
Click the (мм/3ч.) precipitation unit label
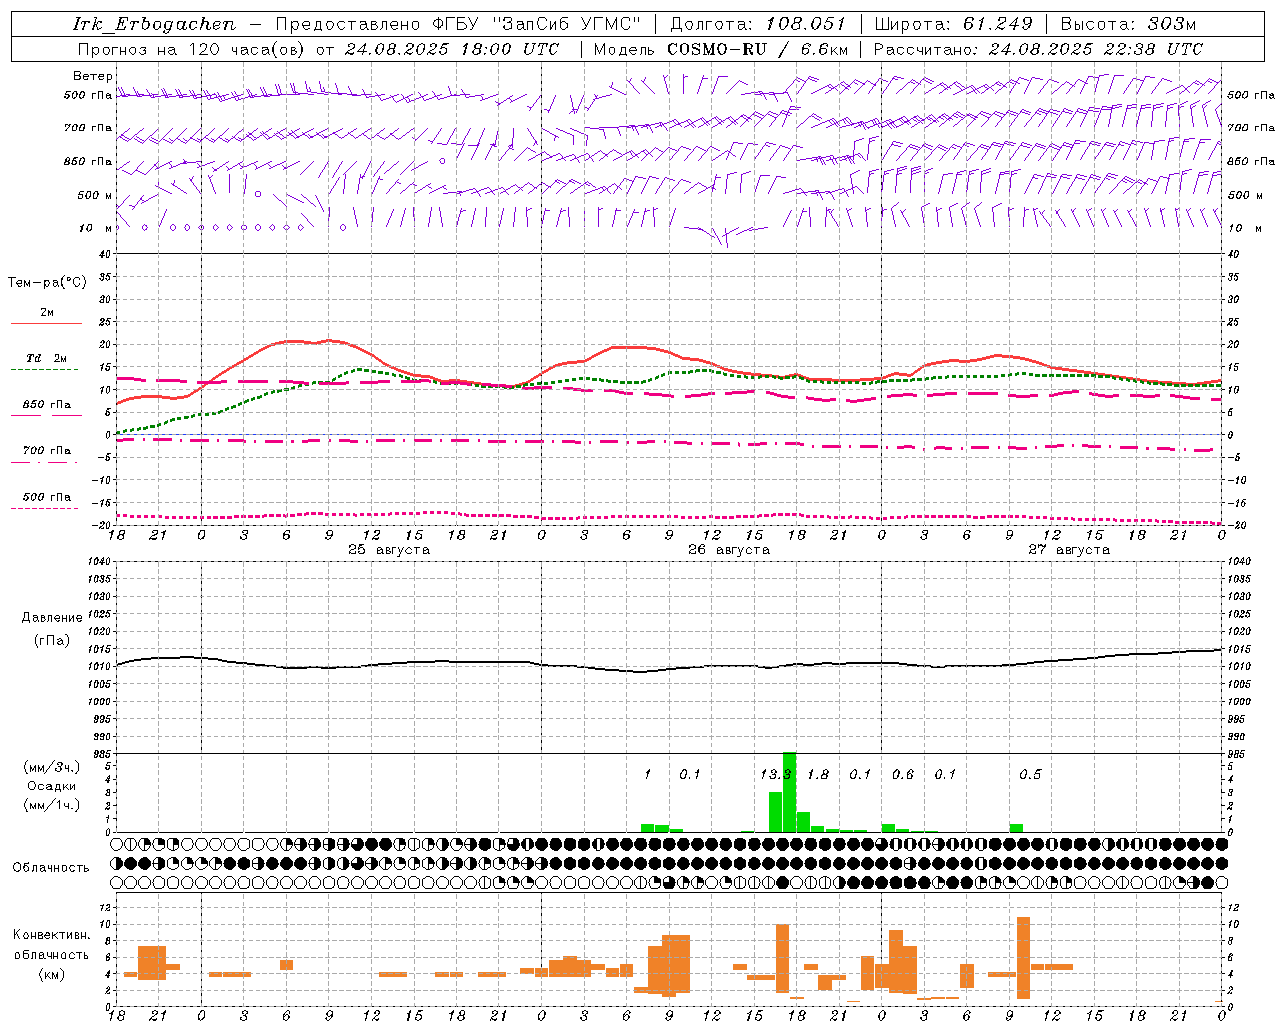[x=52, y=767]
